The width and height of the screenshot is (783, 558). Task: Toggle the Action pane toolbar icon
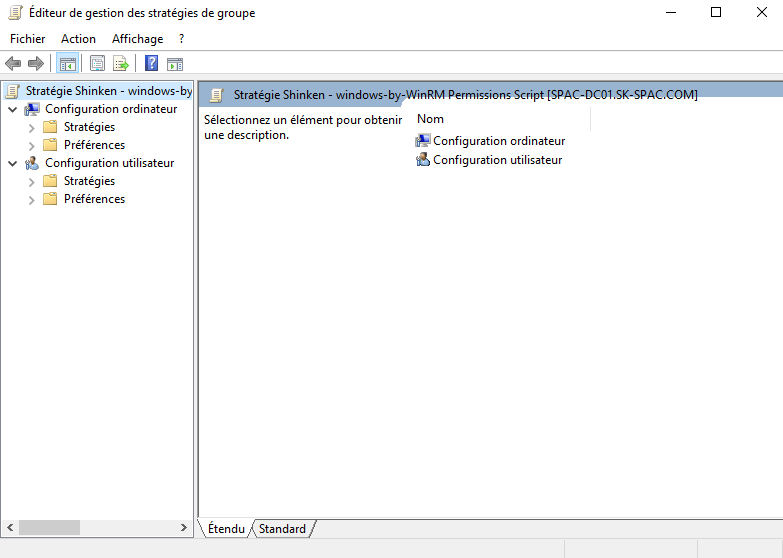pyautogui.click(x=175, y=64)
